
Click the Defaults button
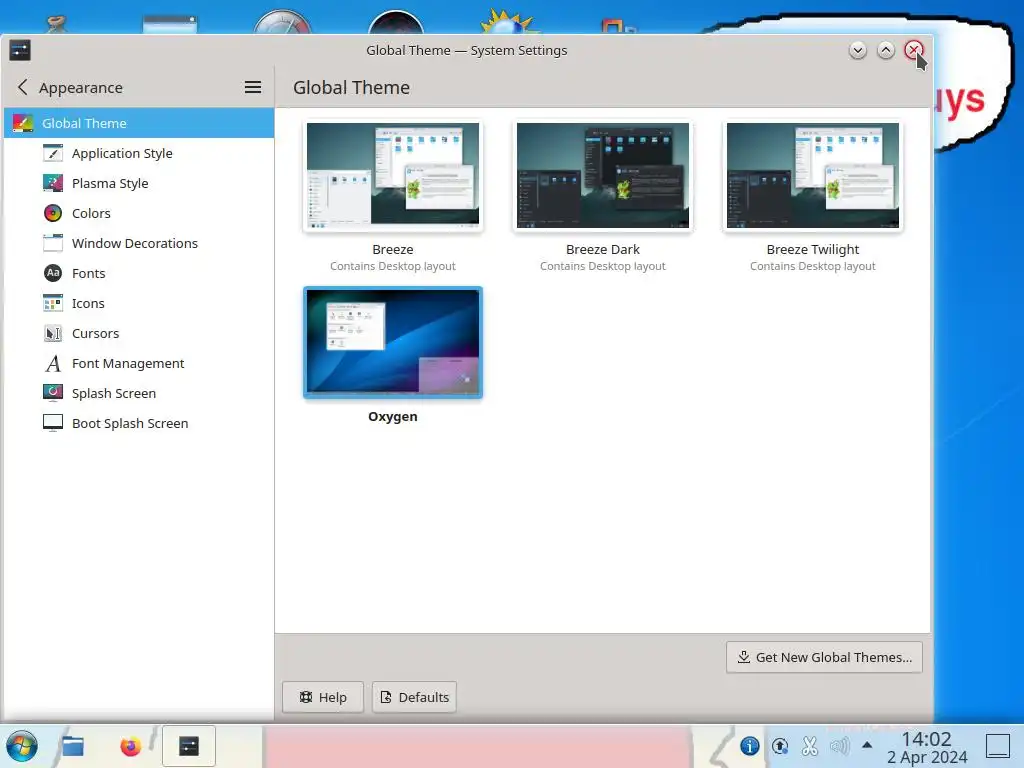coord(414,697)
